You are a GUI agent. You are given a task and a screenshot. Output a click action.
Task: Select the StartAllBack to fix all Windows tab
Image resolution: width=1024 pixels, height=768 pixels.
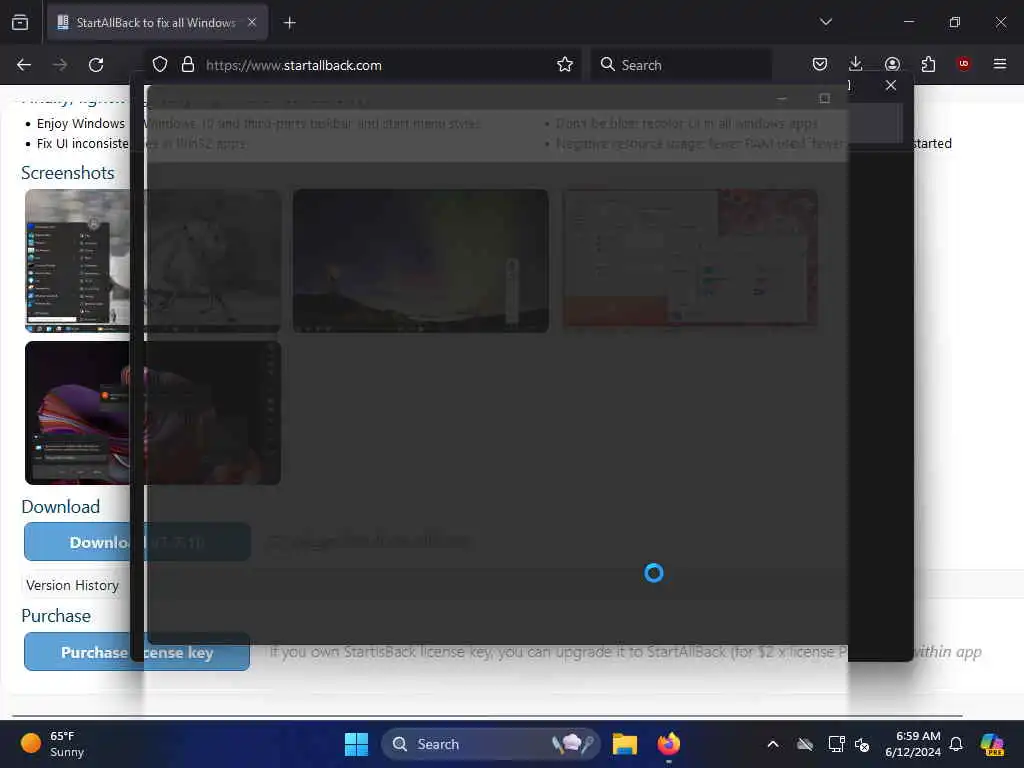pyautogui.click(x=157, y=23)
